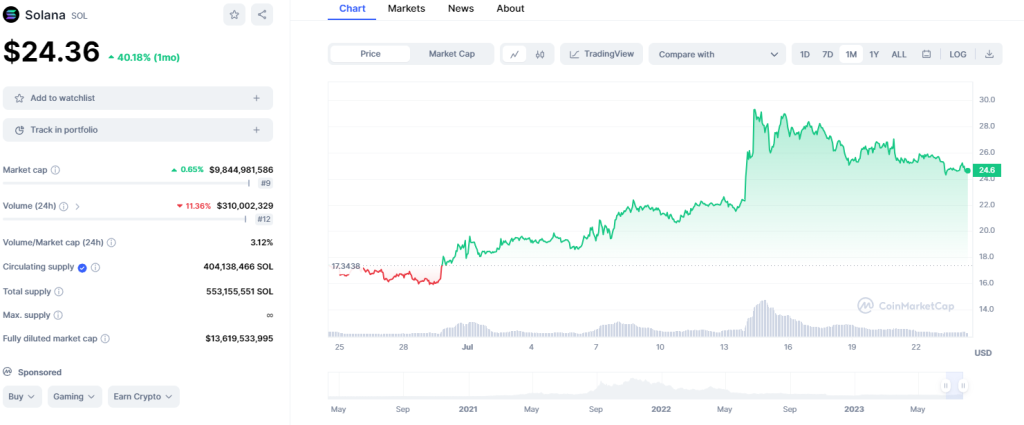1024x425 pixels.
Task: Select Price chart toggle
Action: pos(370,54)
